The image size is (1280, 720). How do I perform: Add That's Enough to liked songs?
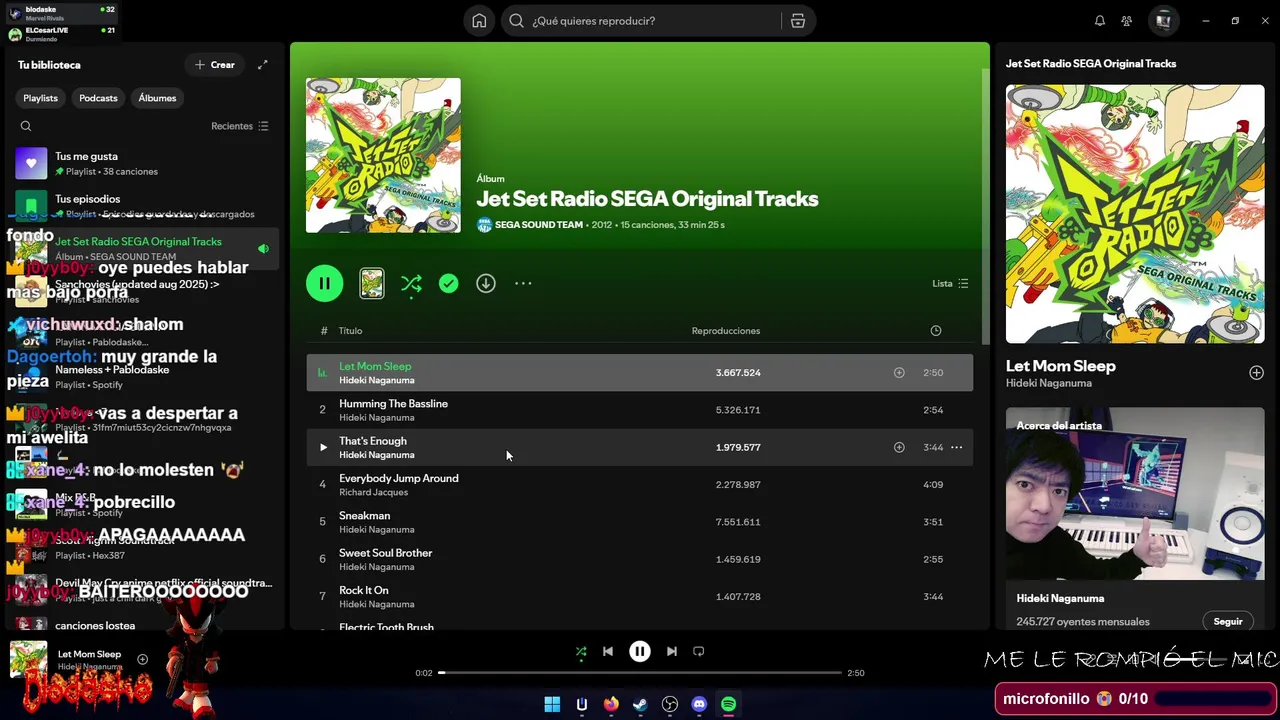click(899, 447)
